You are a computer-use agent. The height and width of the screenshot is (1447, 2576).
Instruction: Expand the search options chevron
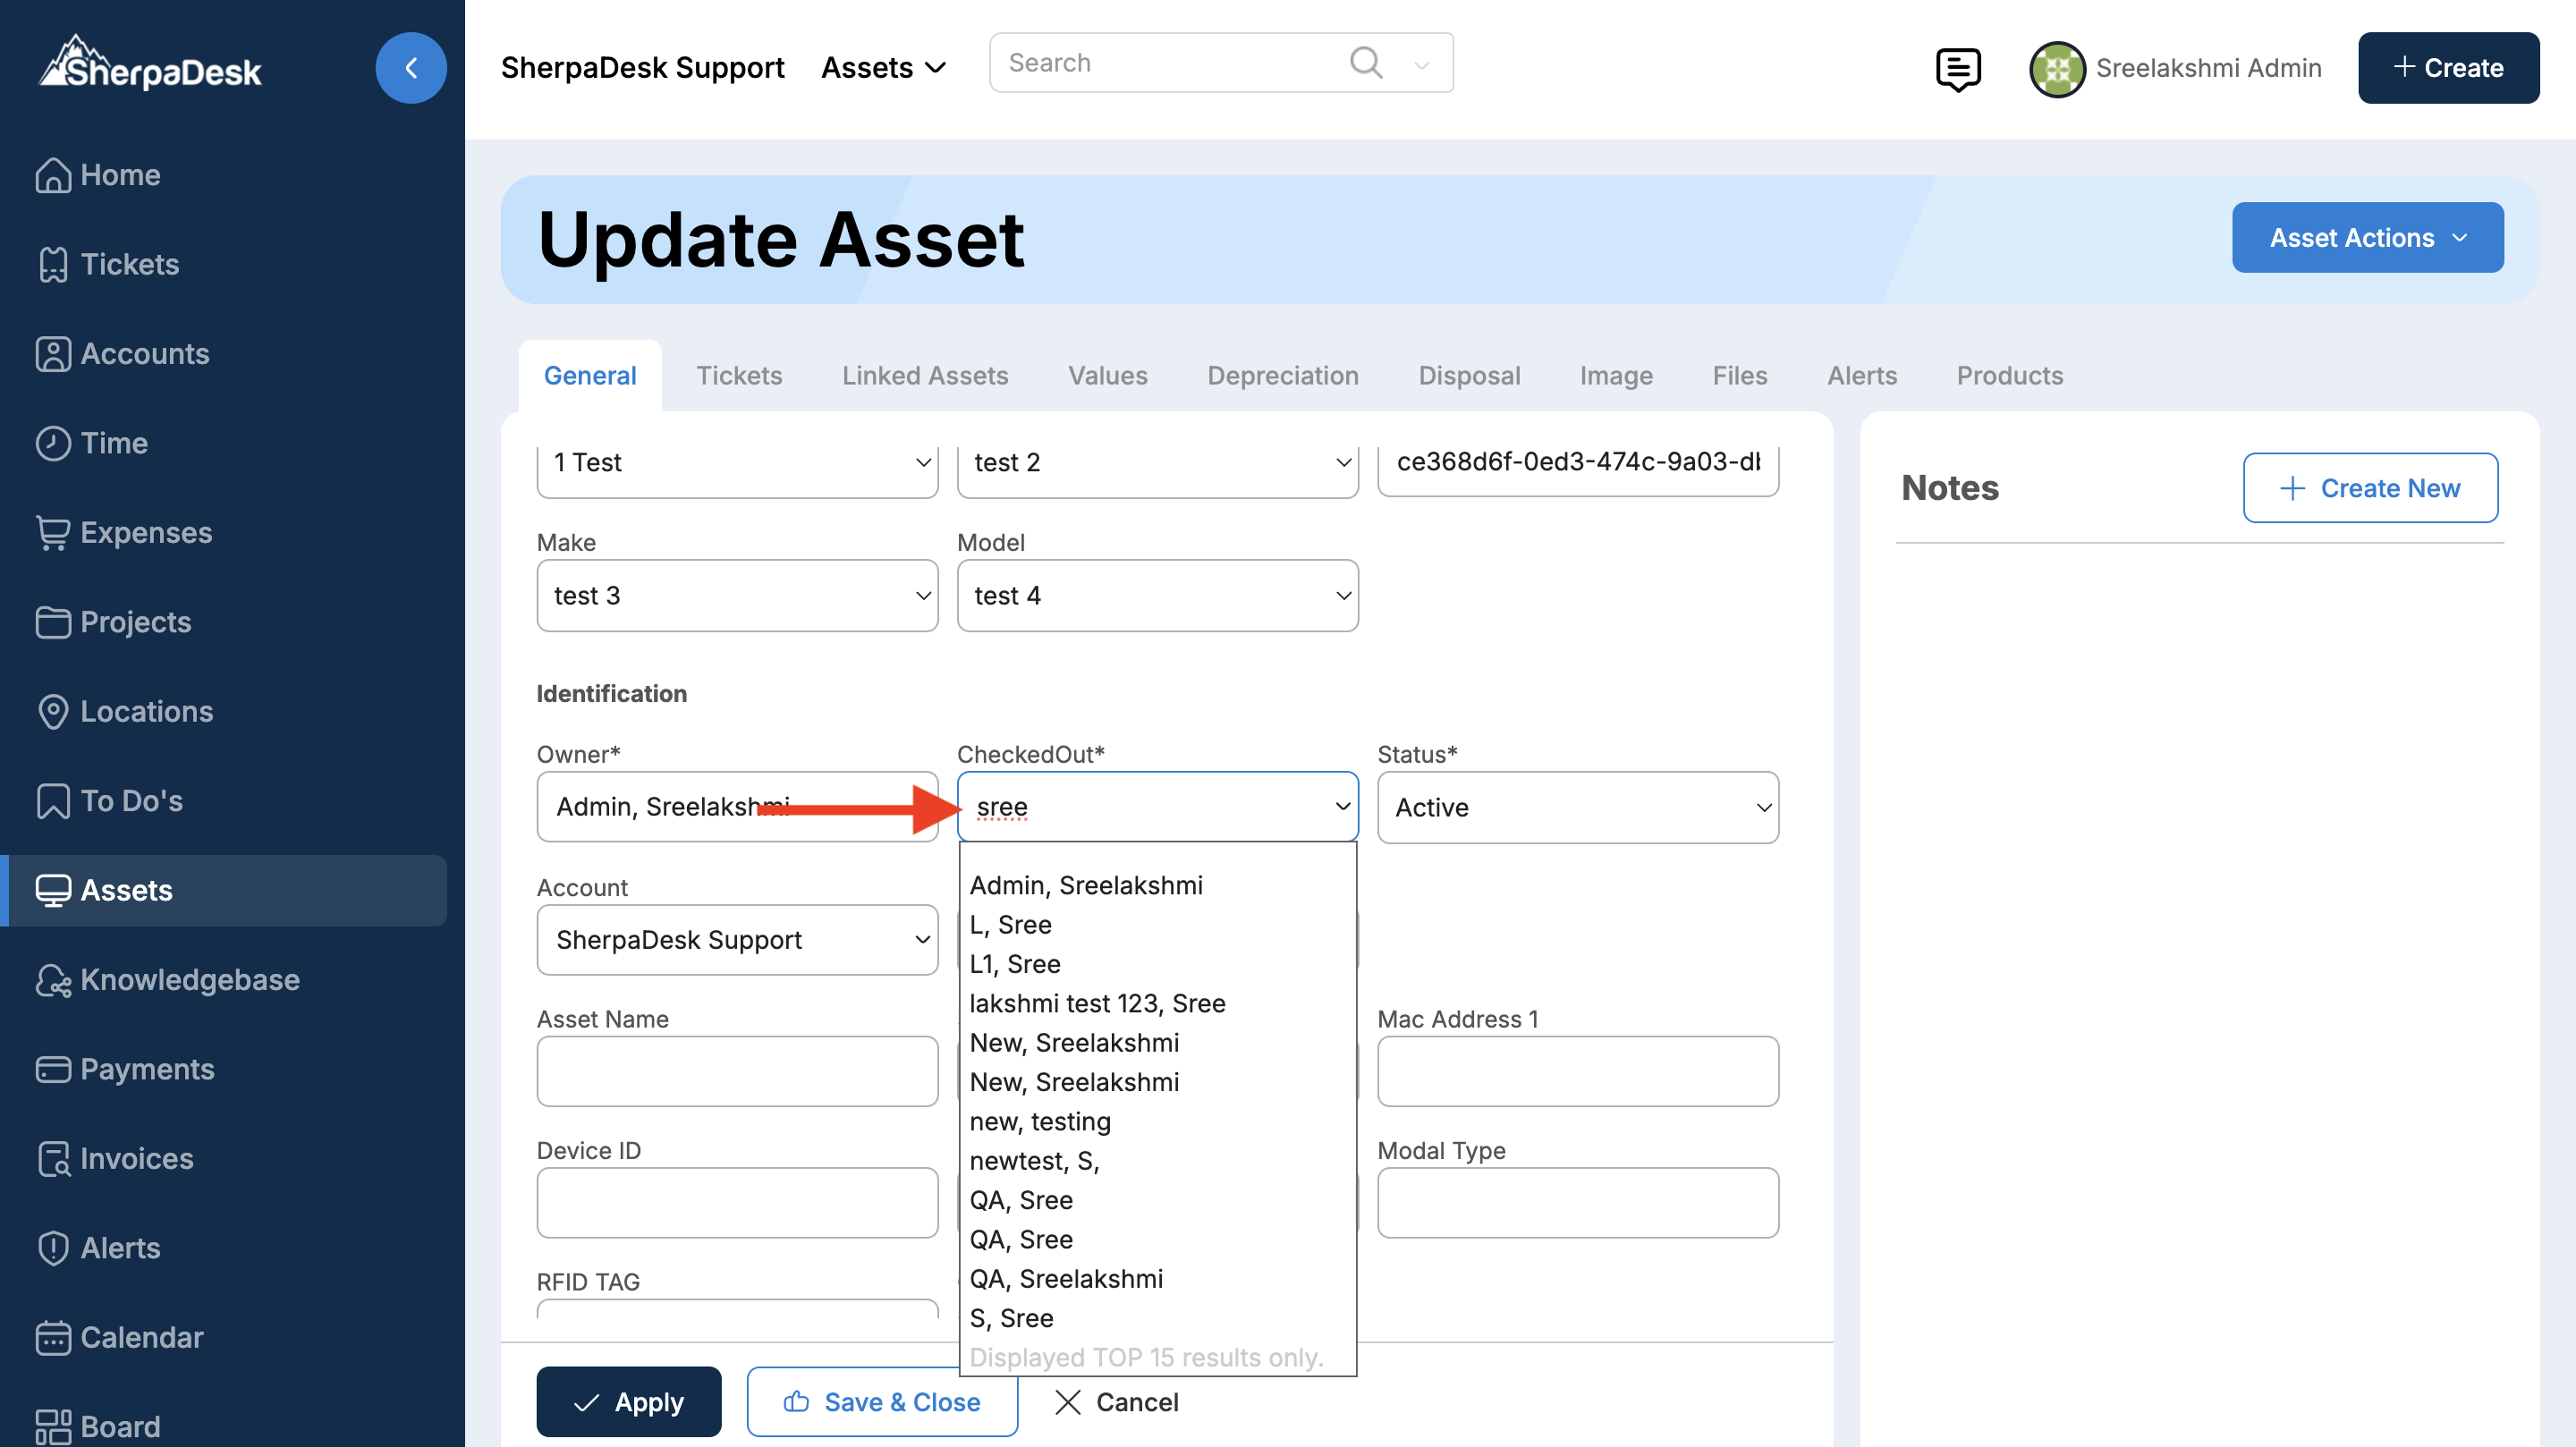click(x=1421, y=65)
